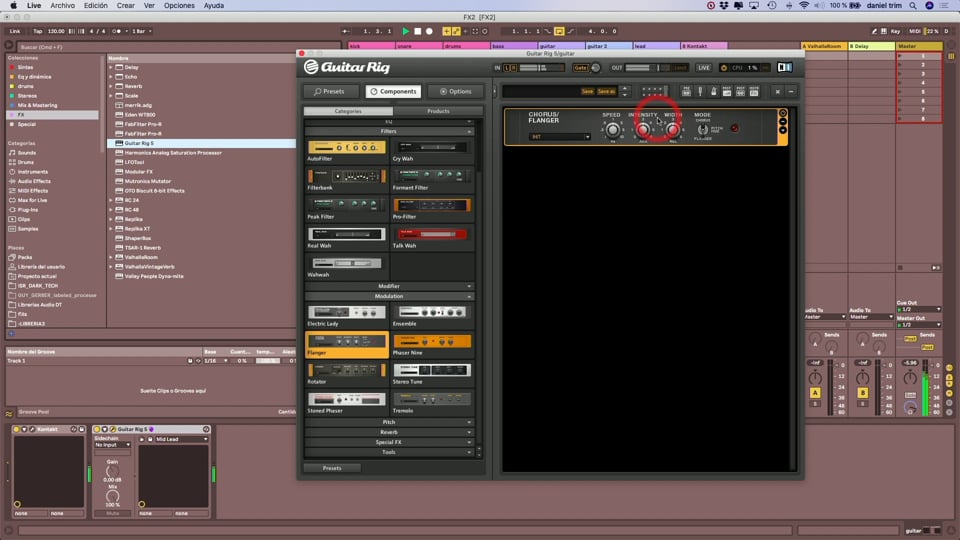The image size is (960, 540).
Task: Expand the Pitch category
Action: pyautogui.click(x=389, y=422)
